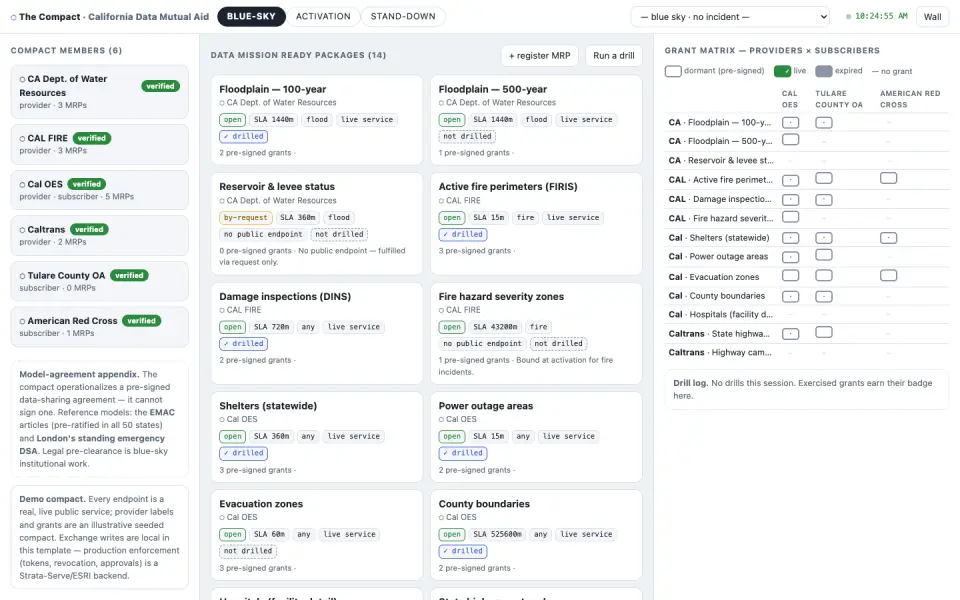Click circle icon beside CAL FIRE member
This screenshot has height=600, width=960.
pyautogui.click(x=22, y=139)
